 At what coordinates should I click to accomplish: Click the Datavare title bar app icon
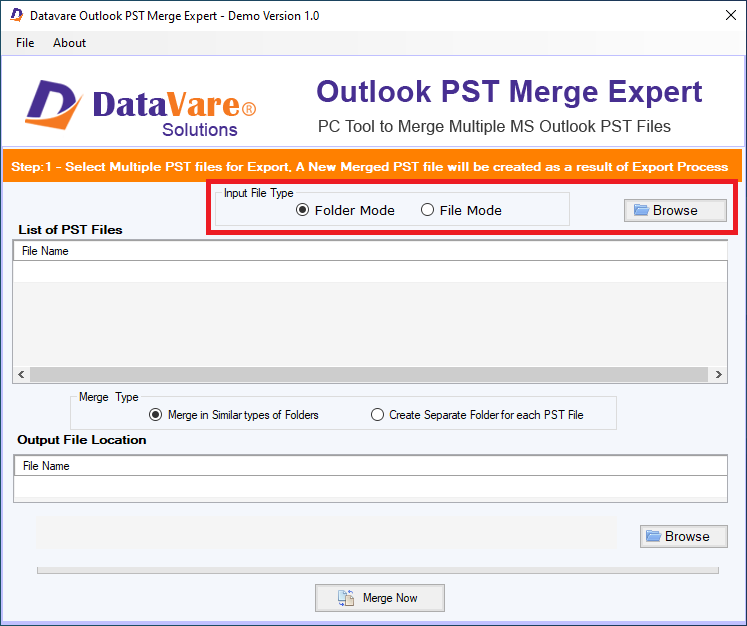pyautogui.click(x=17, y=15)
